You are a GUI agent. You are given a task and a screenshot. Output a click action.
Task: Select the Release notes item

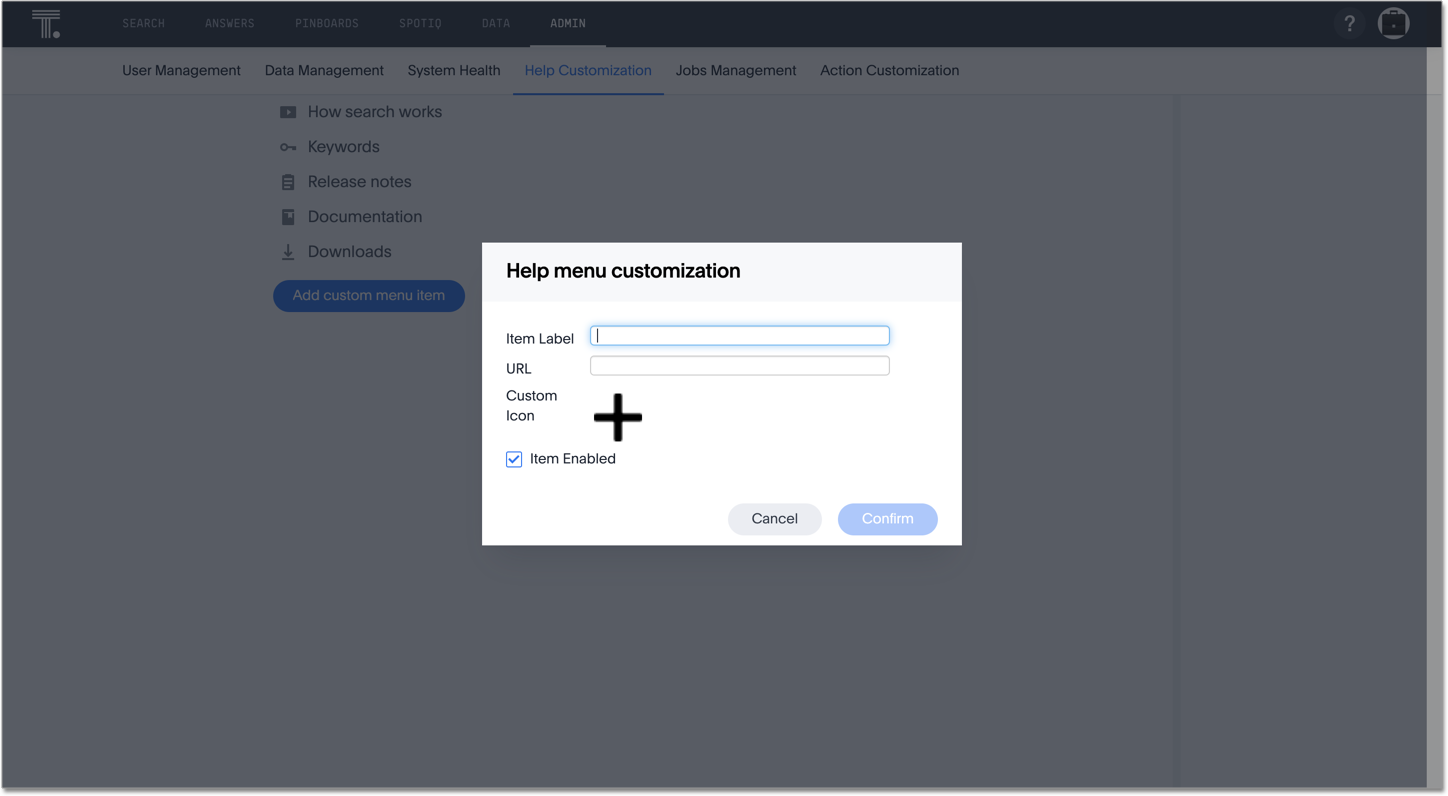coord(360,182)
